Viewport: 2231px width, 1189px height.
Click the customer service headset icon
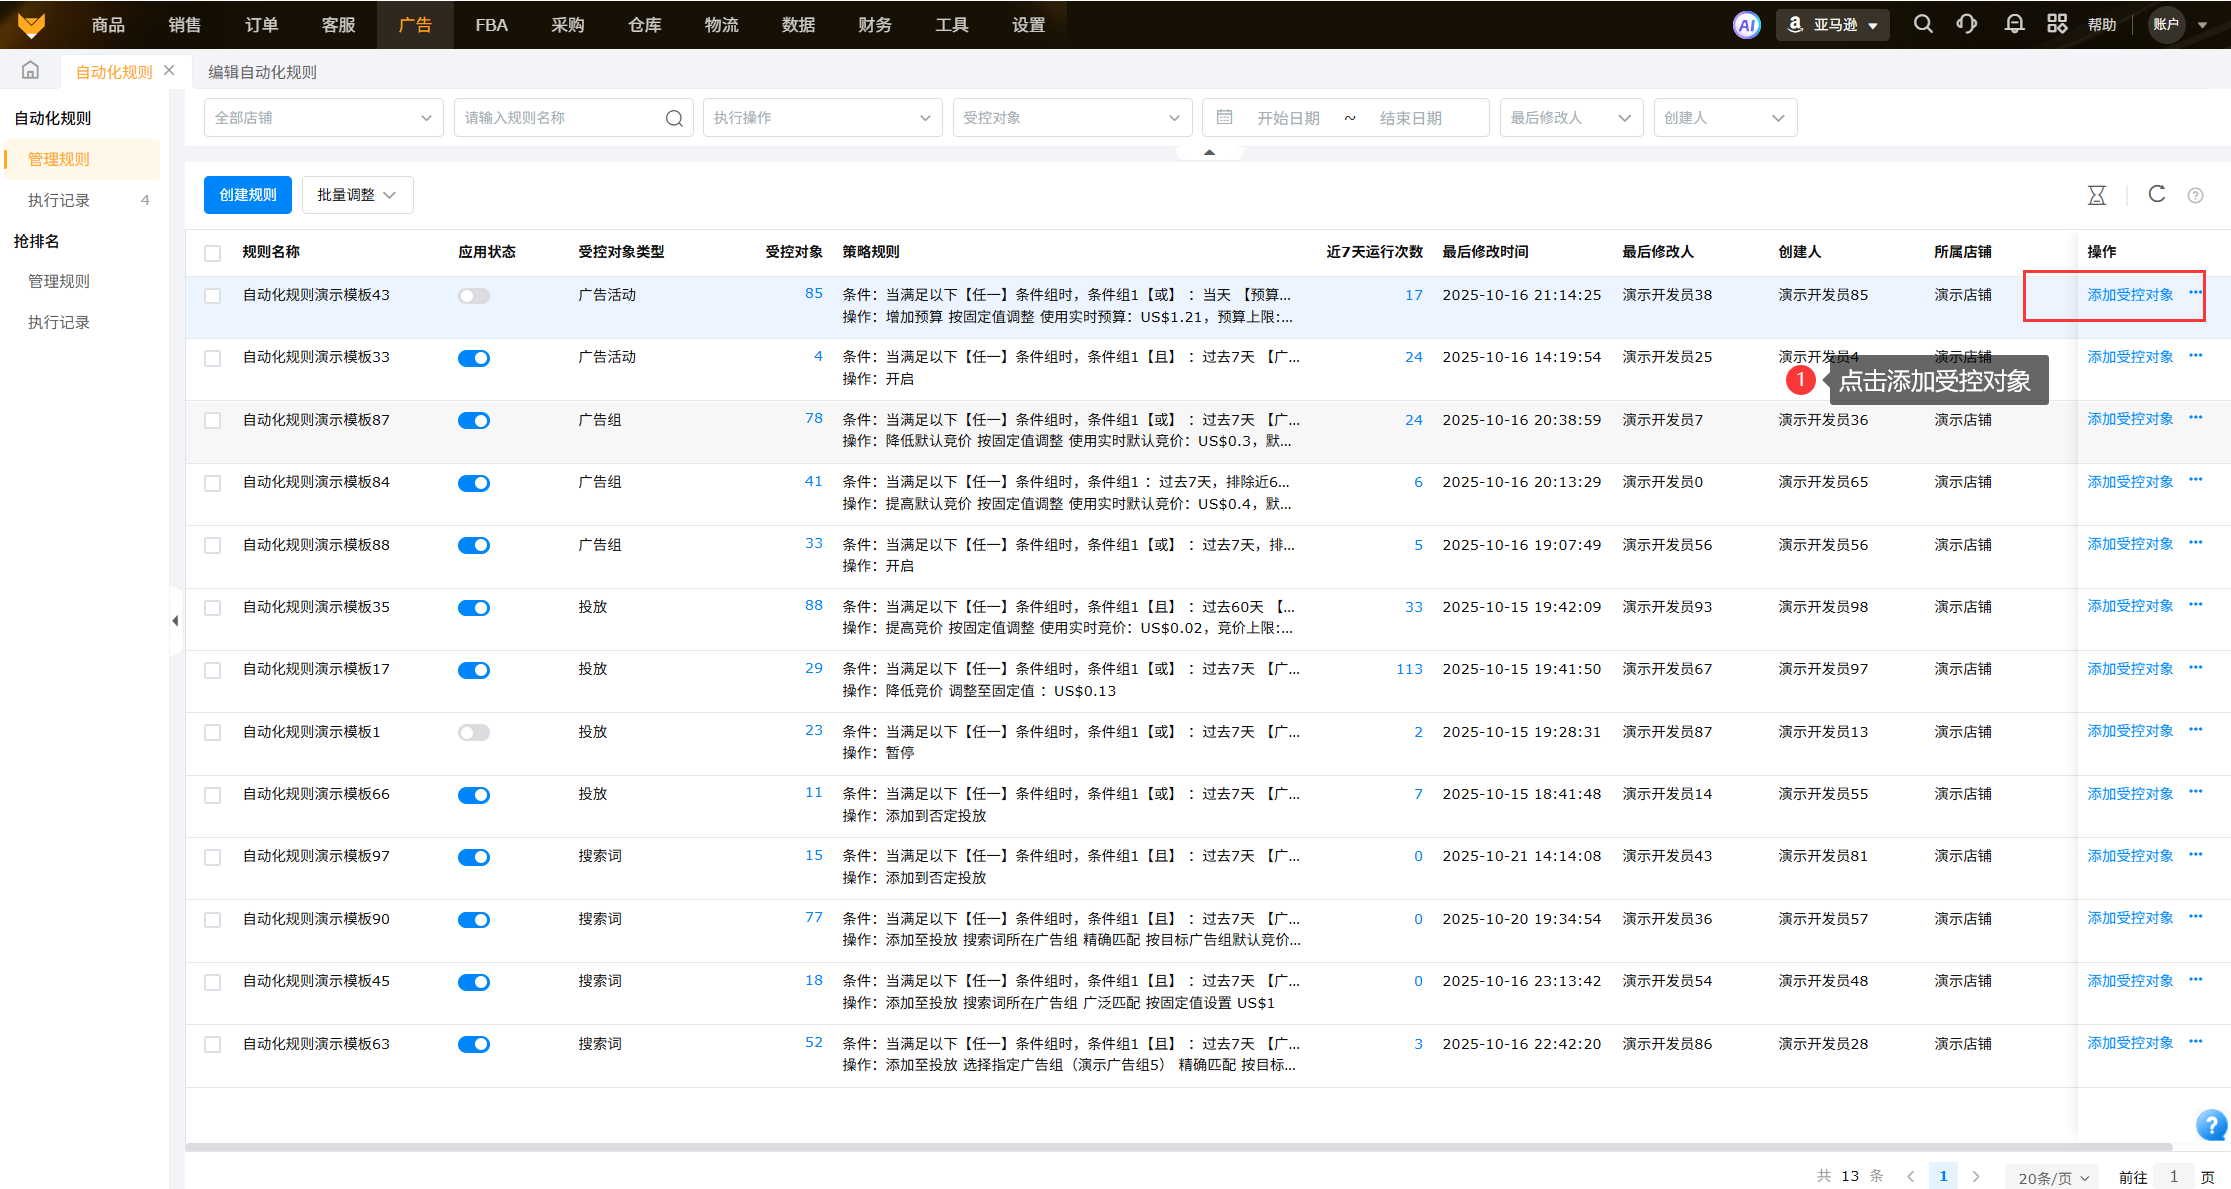click(1966, 24)
